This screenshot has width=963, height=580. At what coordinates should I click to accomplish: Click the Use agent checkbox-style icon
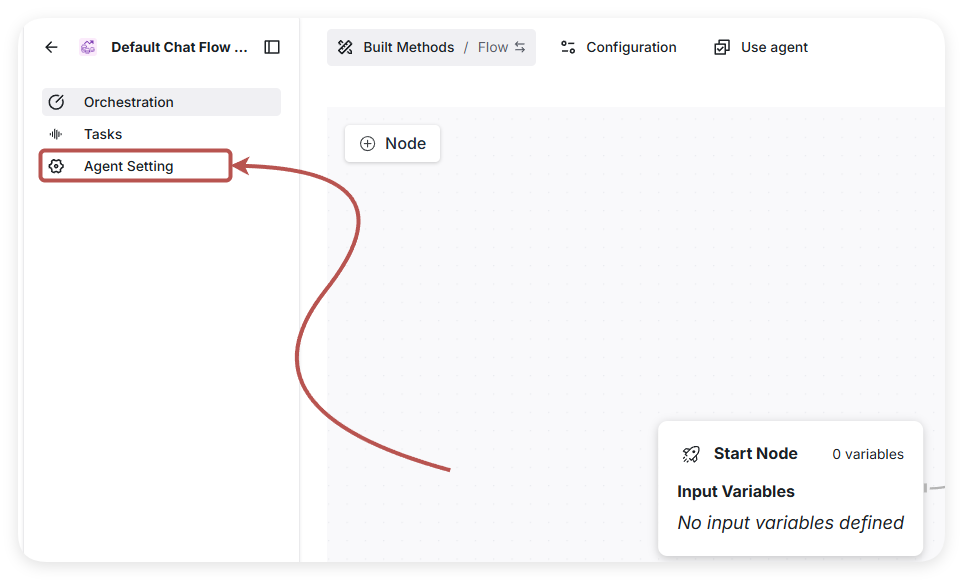722,47
